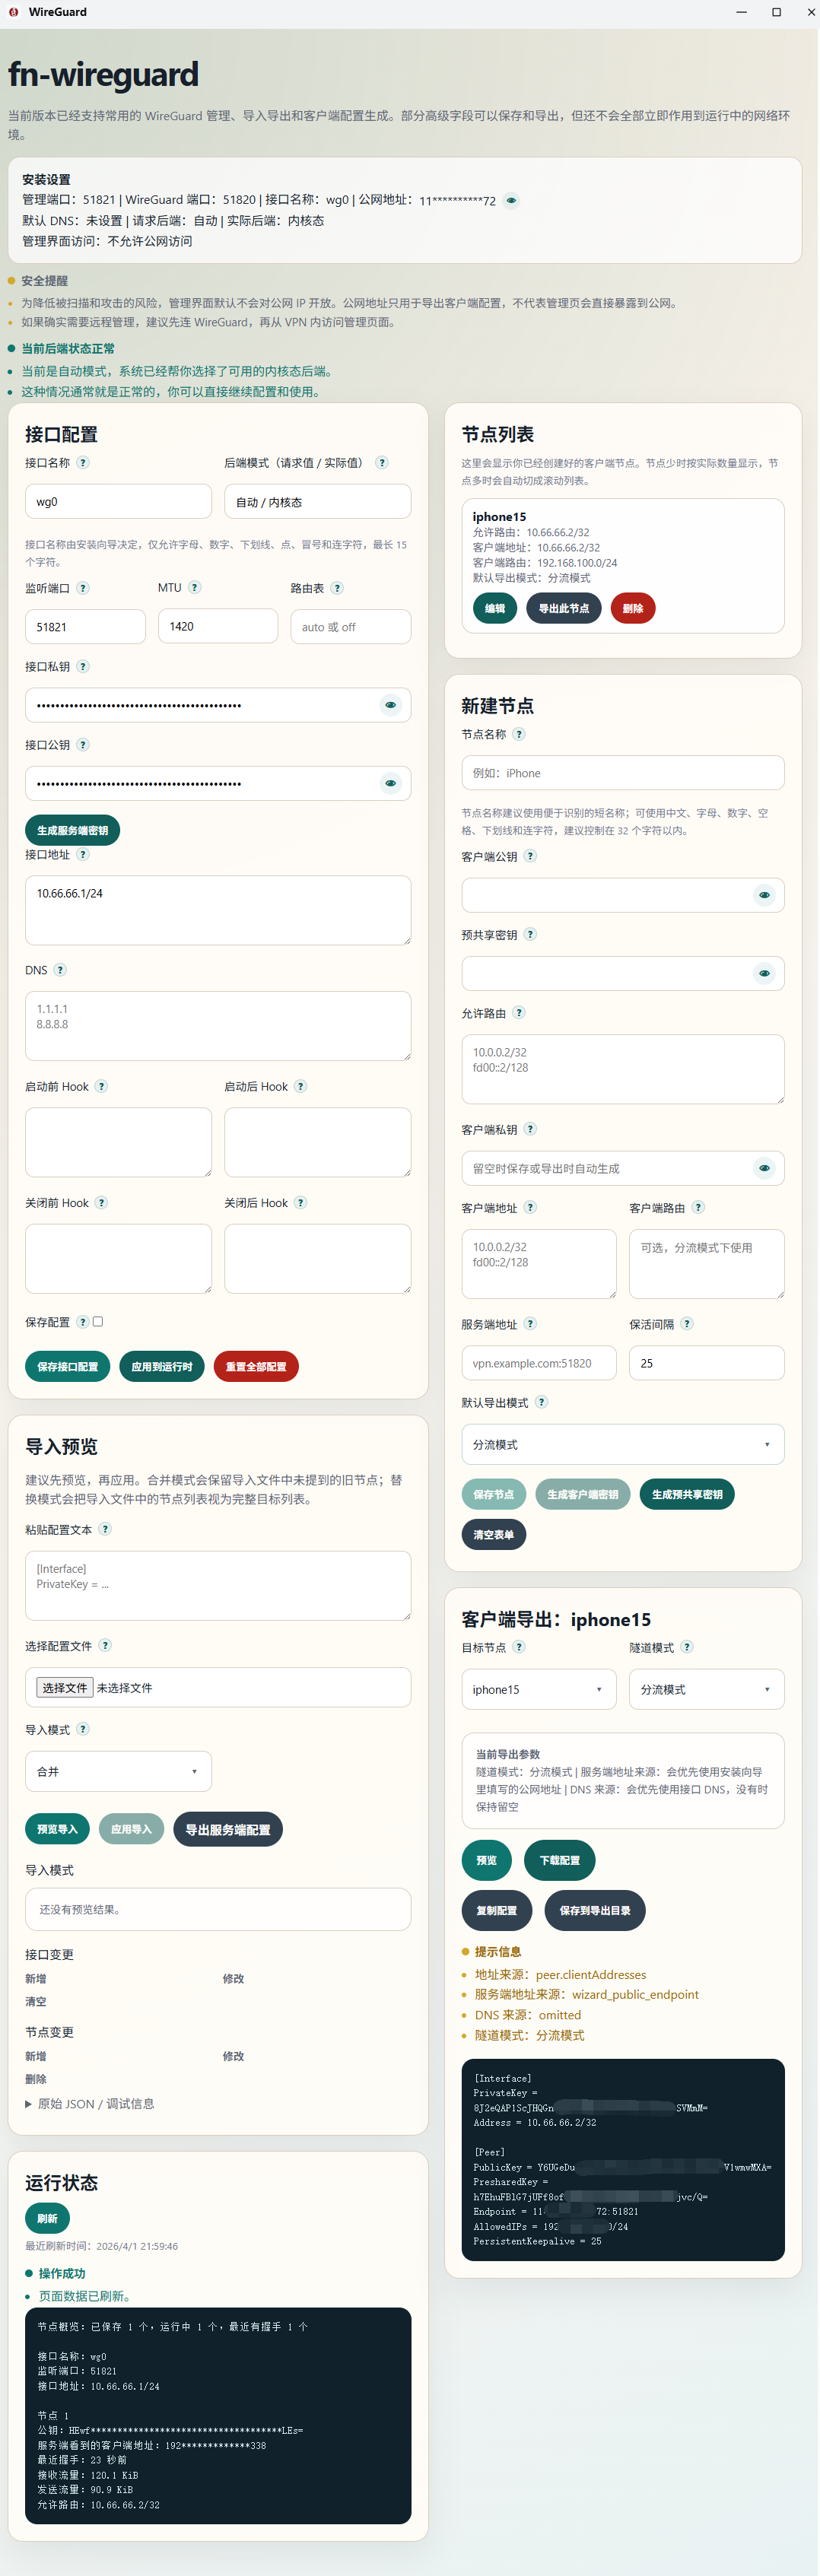Show the 接口公钥 value
The height and width of the screenshot is (2576, 820).
390,783
